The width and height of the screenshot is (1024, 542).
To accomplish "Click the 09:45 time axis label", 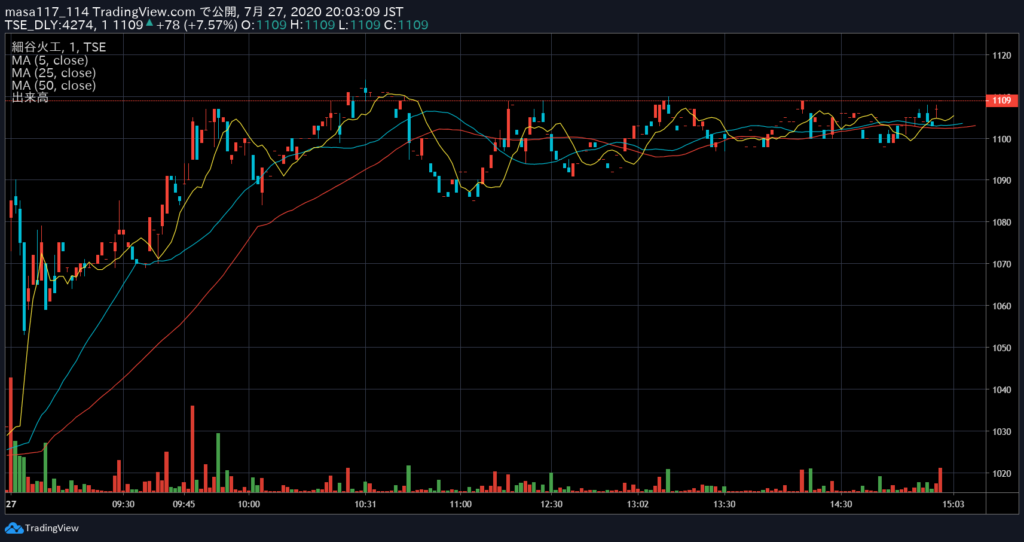I will [184, 504].
